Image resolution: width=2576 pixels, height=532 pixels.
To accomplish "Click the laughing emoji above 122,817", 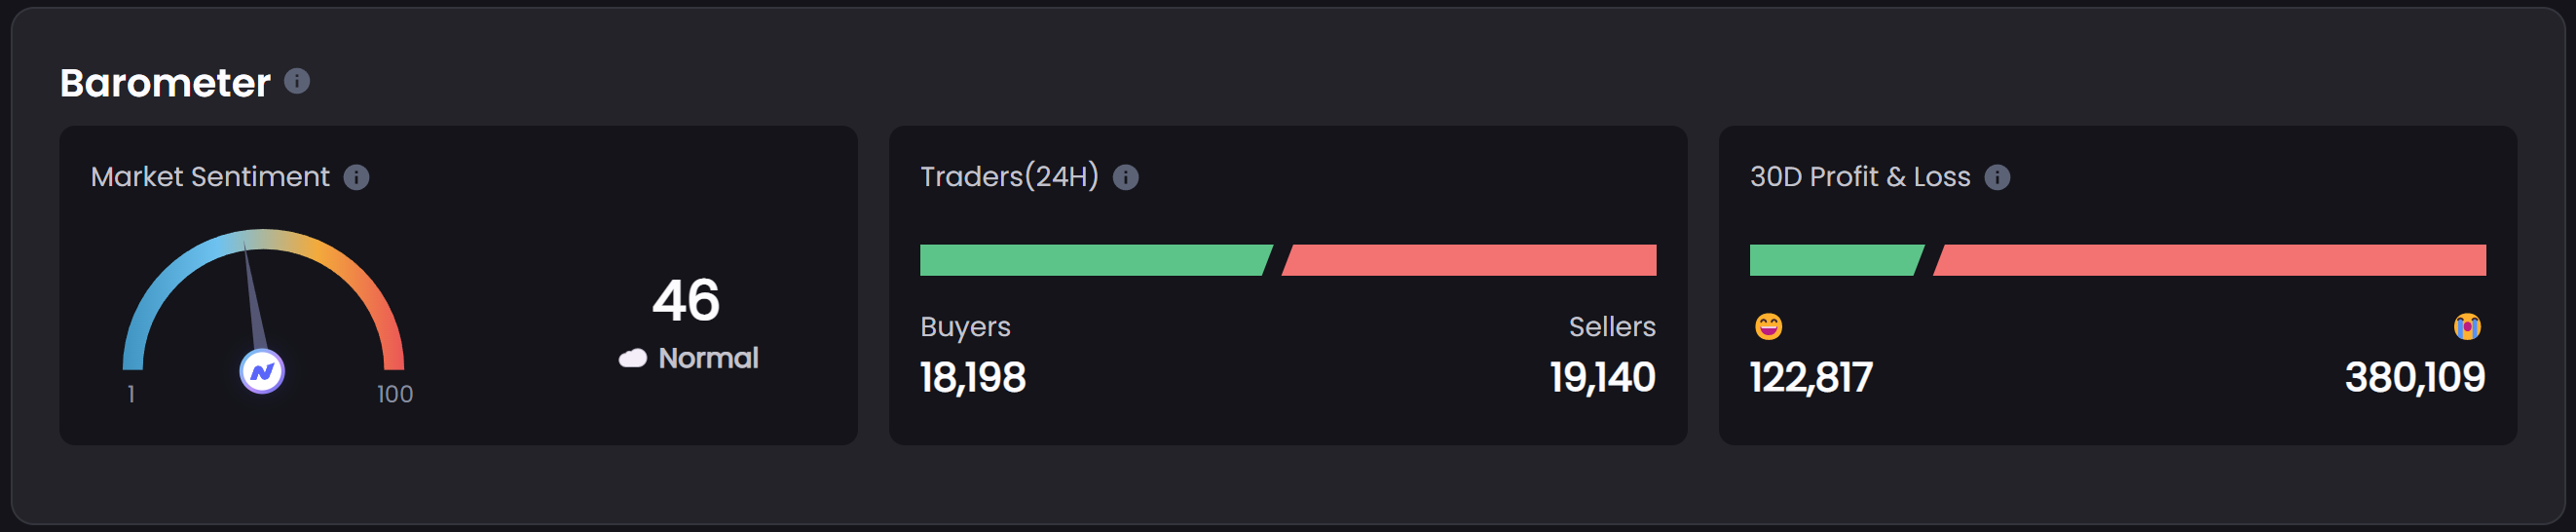I will [x=1768, y=326].
